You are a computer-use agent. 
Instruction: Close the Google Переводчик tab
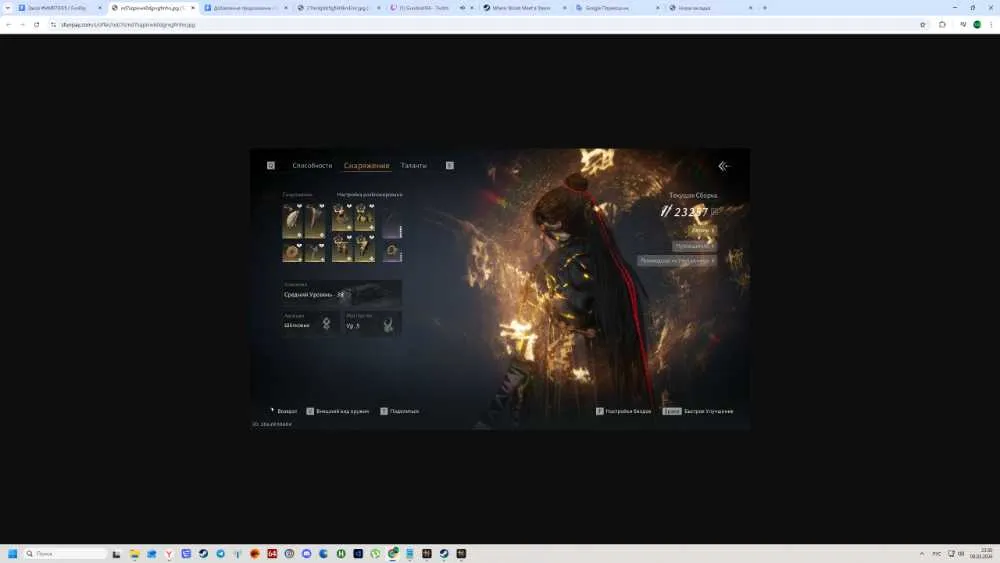point(658,8)
